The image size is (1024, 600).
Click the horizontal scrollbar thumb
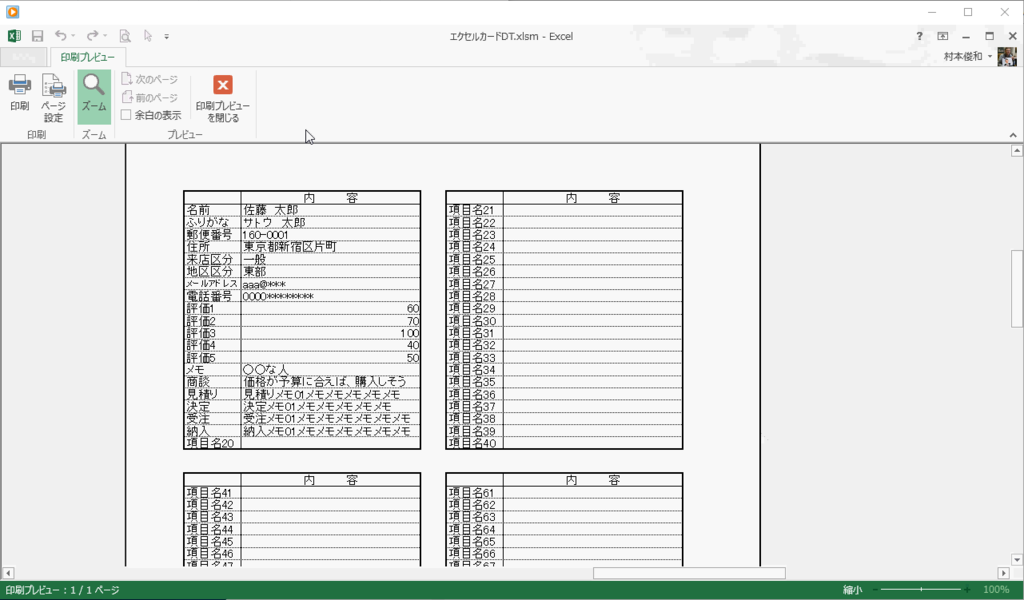(689, 573)
